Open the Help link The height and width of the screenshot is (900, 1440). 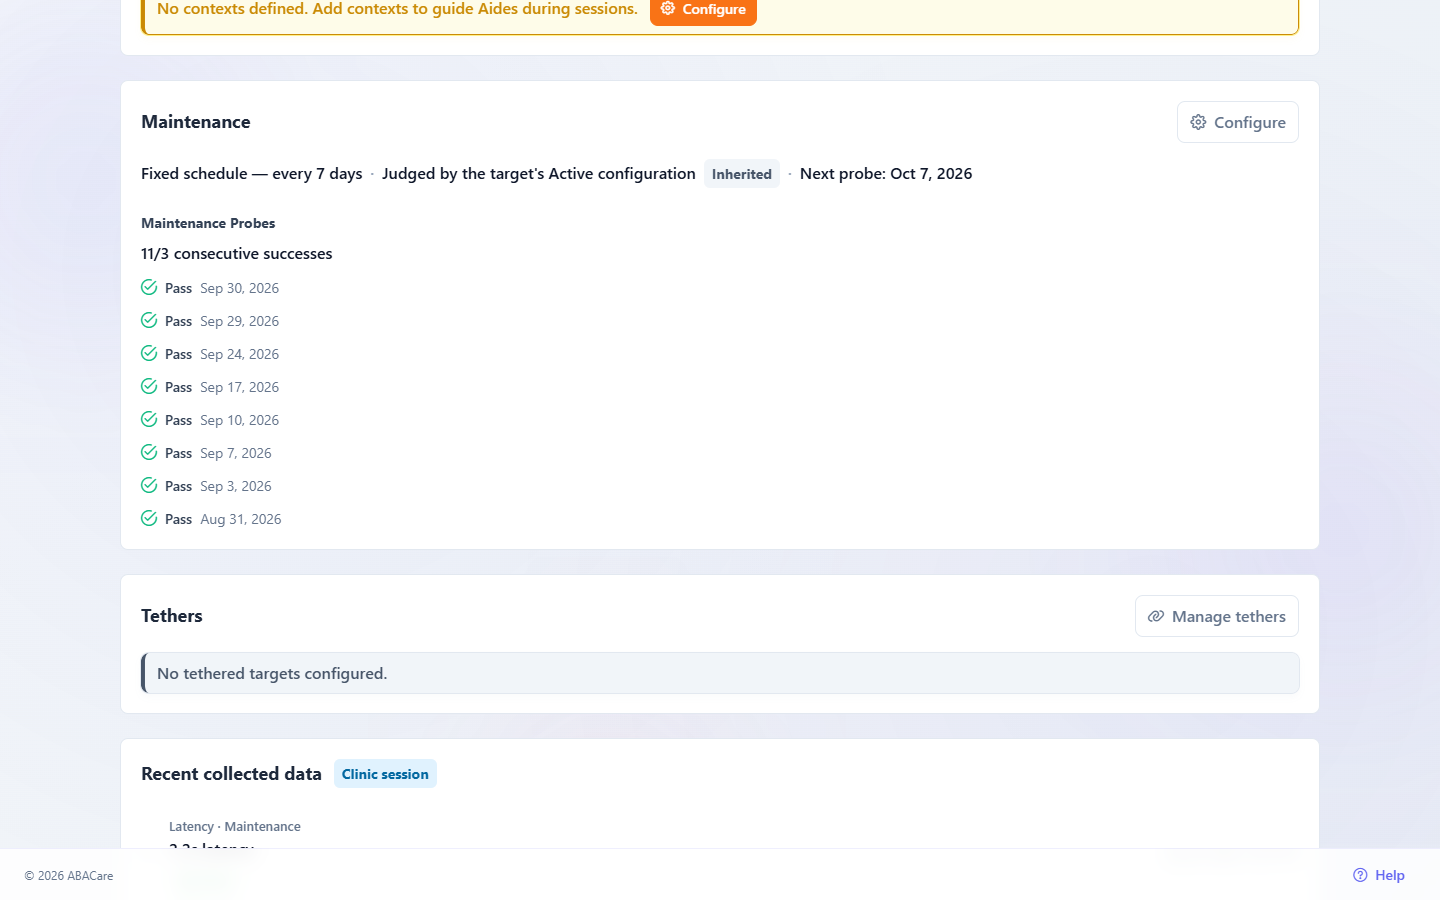(x=1378, y=875)
